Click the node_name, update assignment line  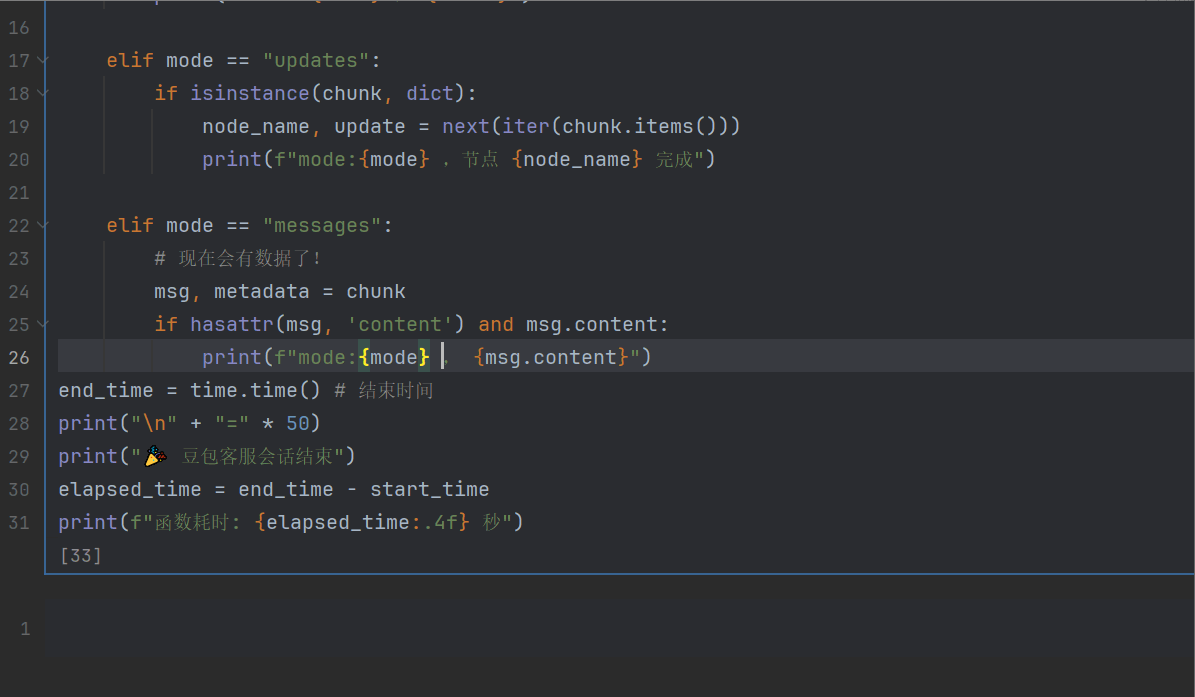[471, 126]
